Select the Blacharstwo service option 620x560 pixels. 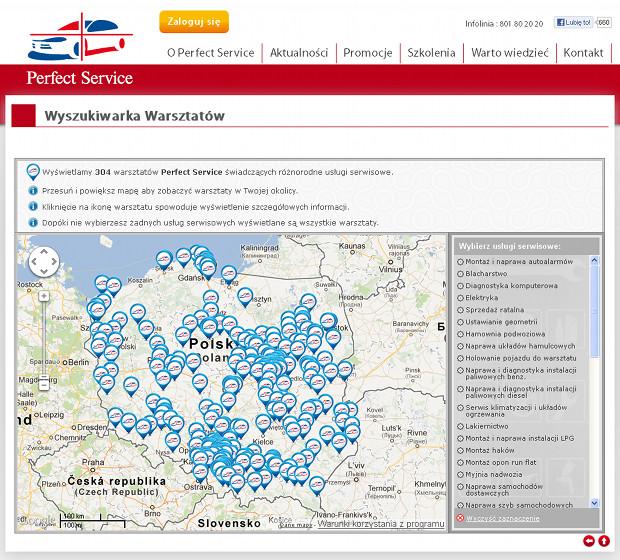pos(482,274)
